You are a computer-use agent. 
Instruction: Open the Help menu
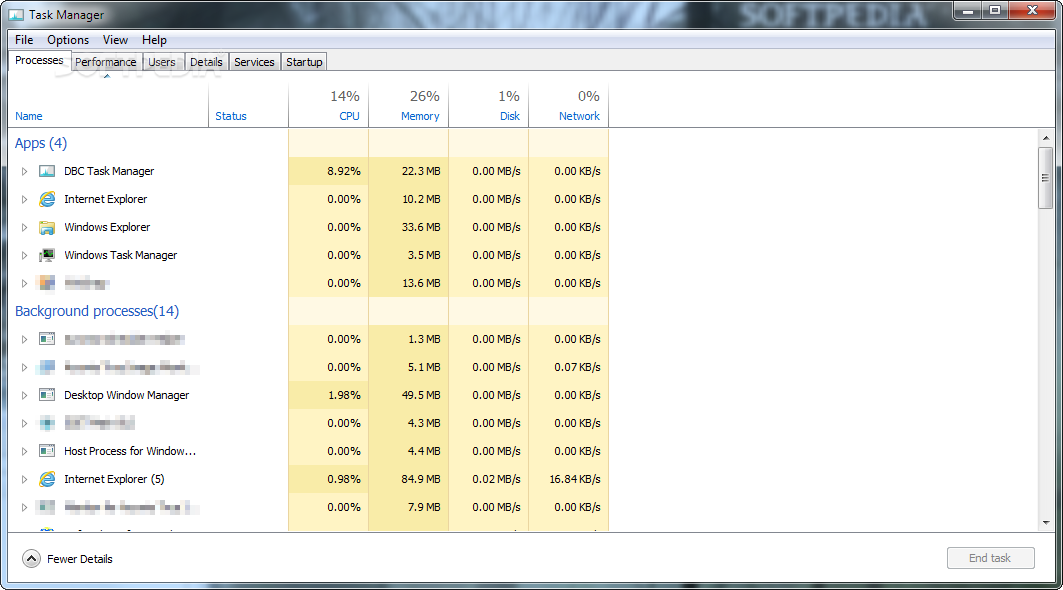pyautogui.click(x=154, y=40)
